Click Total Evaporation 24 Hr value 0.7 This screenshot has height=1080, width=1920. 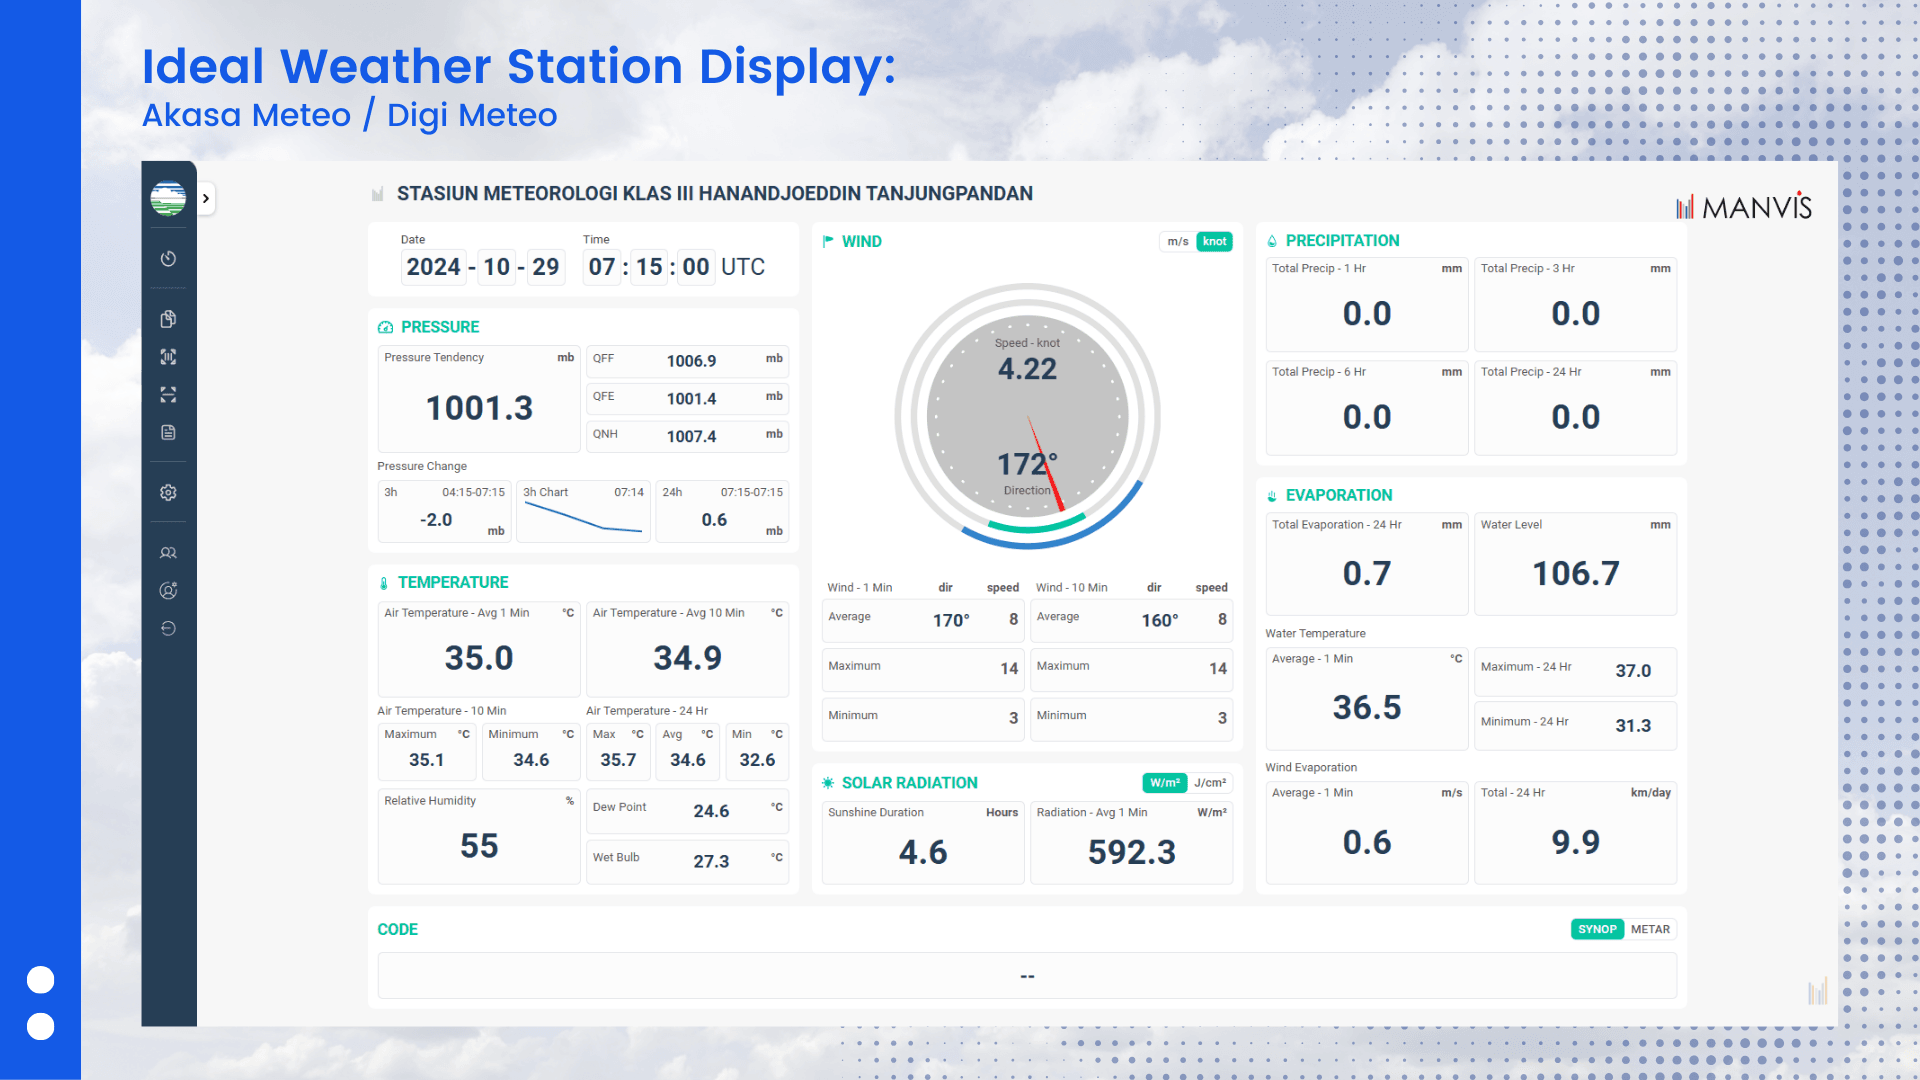(x=1367, y=573)
